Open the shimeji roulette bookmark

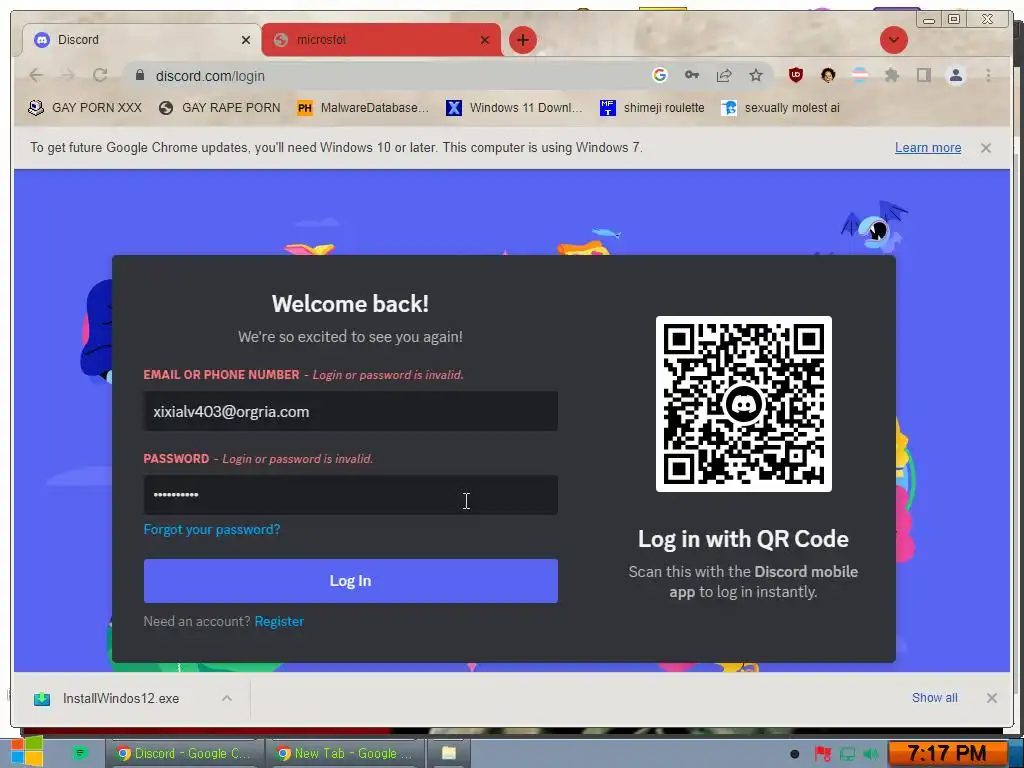tap(652, 108)
